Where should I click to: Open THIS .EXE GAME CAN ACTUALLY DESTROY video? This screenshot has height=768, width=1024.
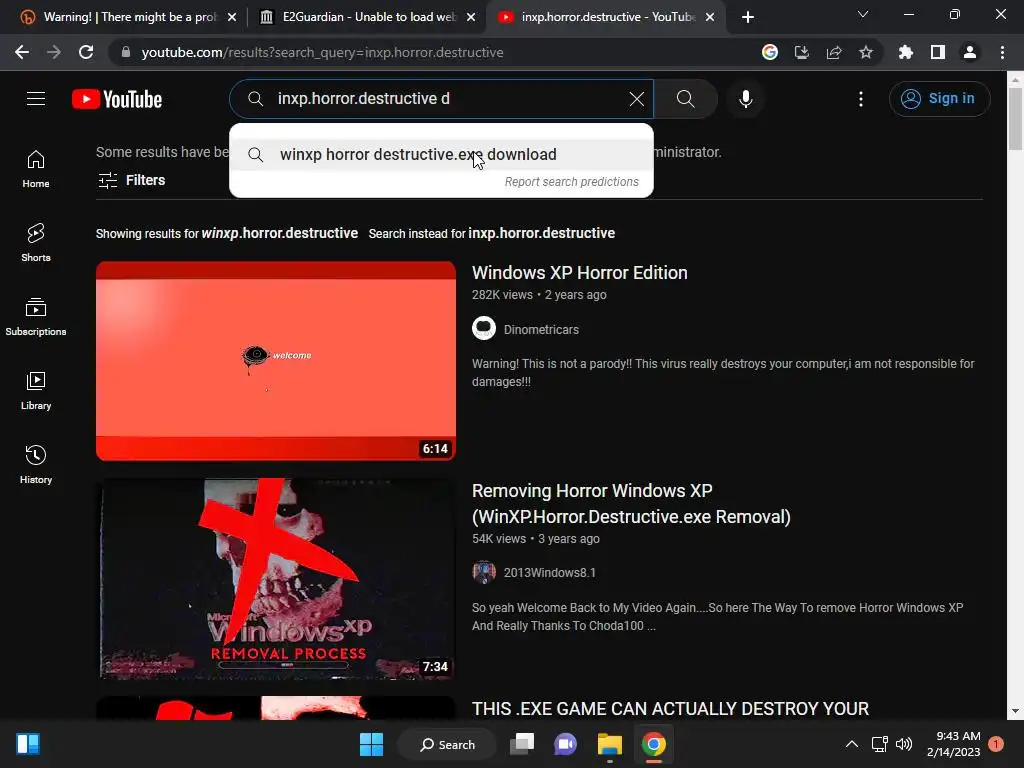click(670, 709)
